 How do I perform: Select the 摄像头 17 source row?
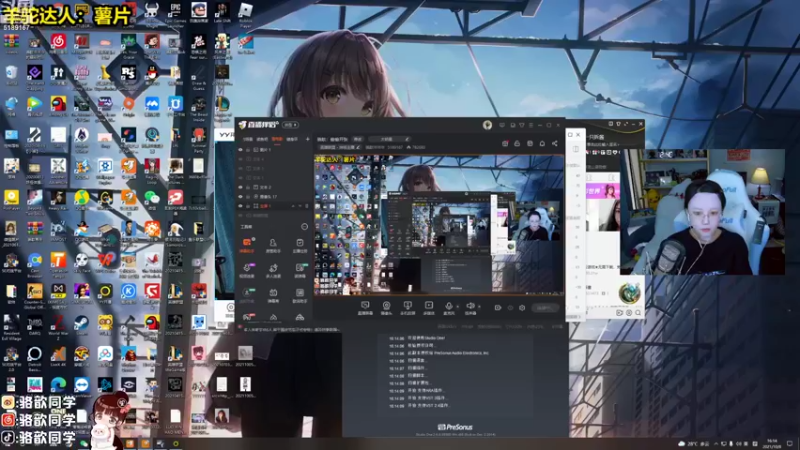[x=274, y=196]
